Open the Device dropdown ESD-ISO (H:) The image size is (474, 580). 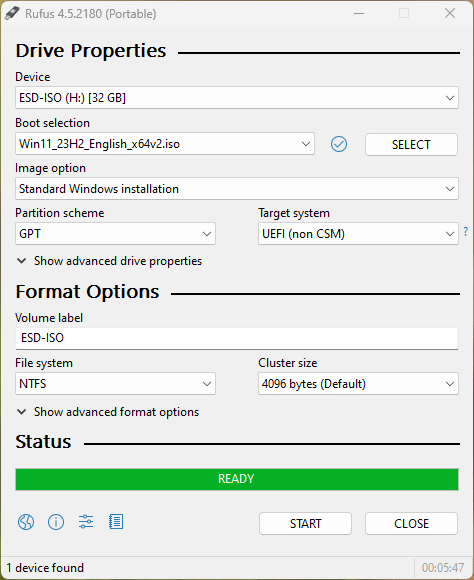[x=237, y=98]
